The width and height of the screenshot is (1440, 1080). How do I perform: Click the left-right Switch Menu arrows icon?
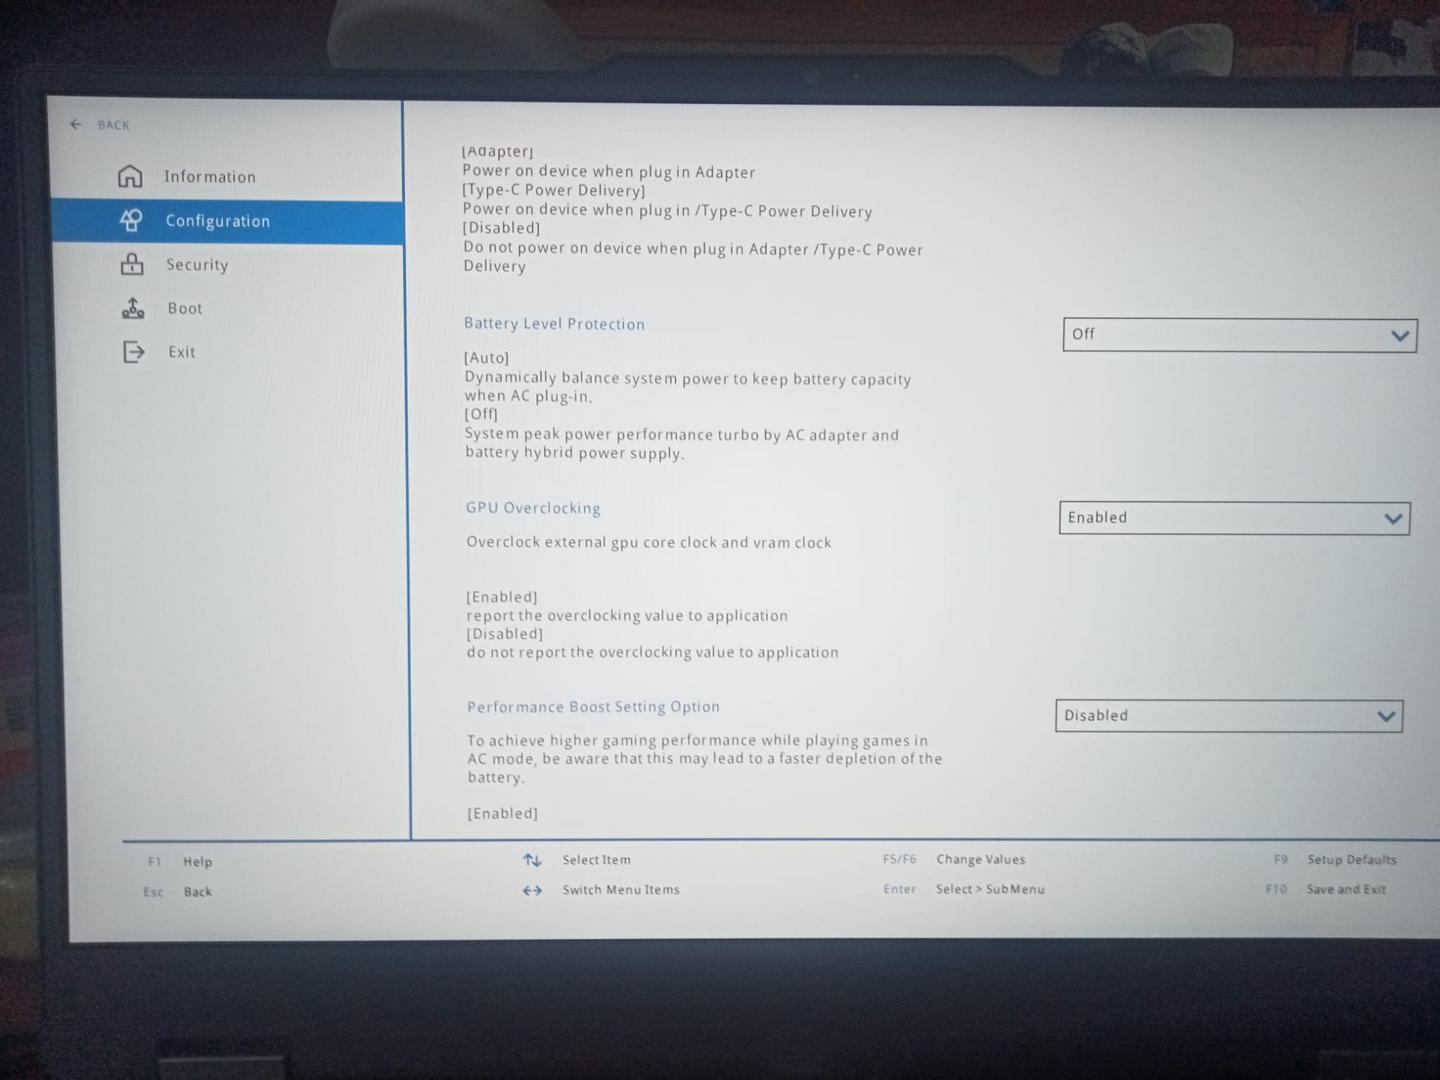coord(532,890)
